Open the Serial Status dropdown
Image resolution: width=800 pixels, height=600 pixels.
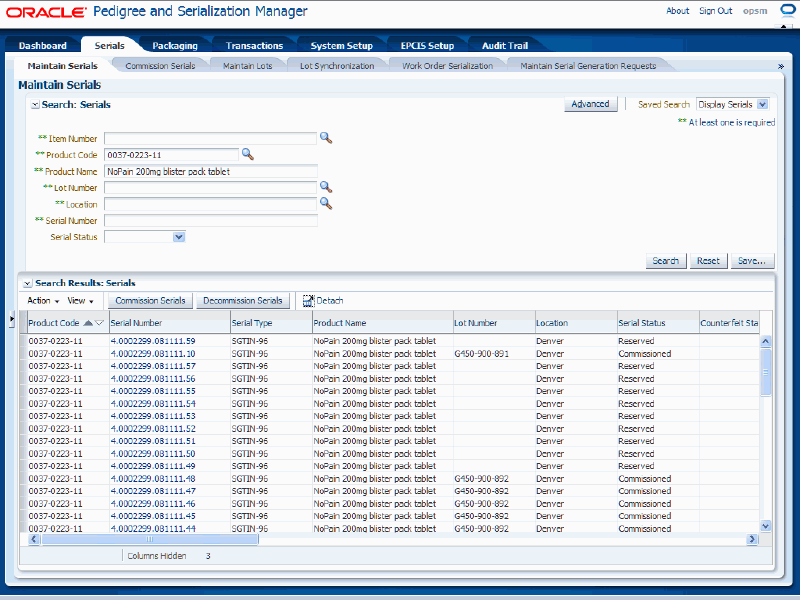[179, 237]
